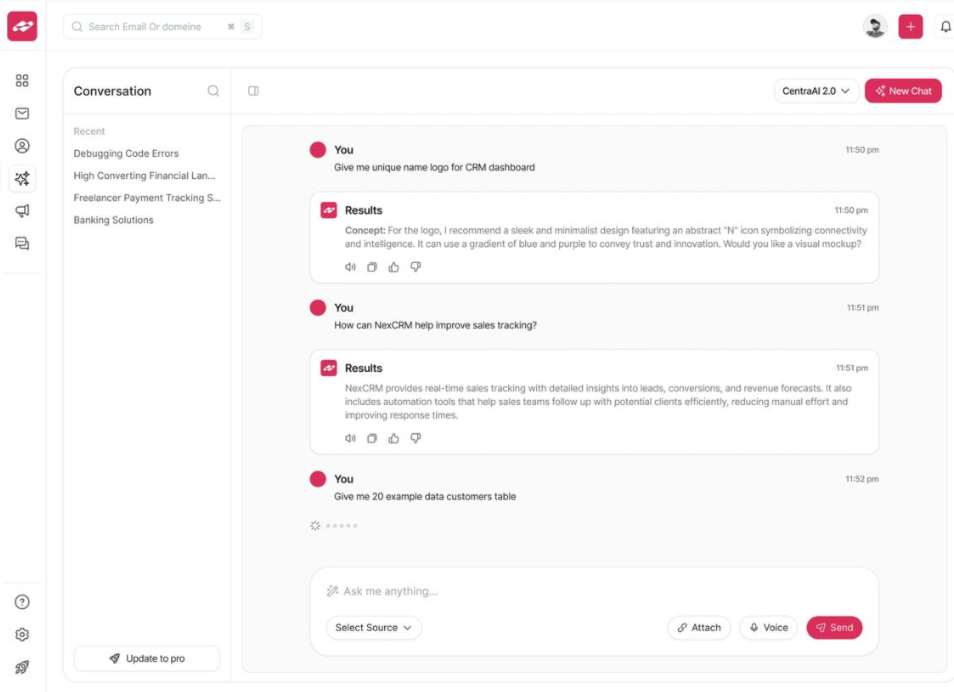The image size is (954, 692).
Task: Open the settings gear icon in sidebar
Action: pos(22,634)
